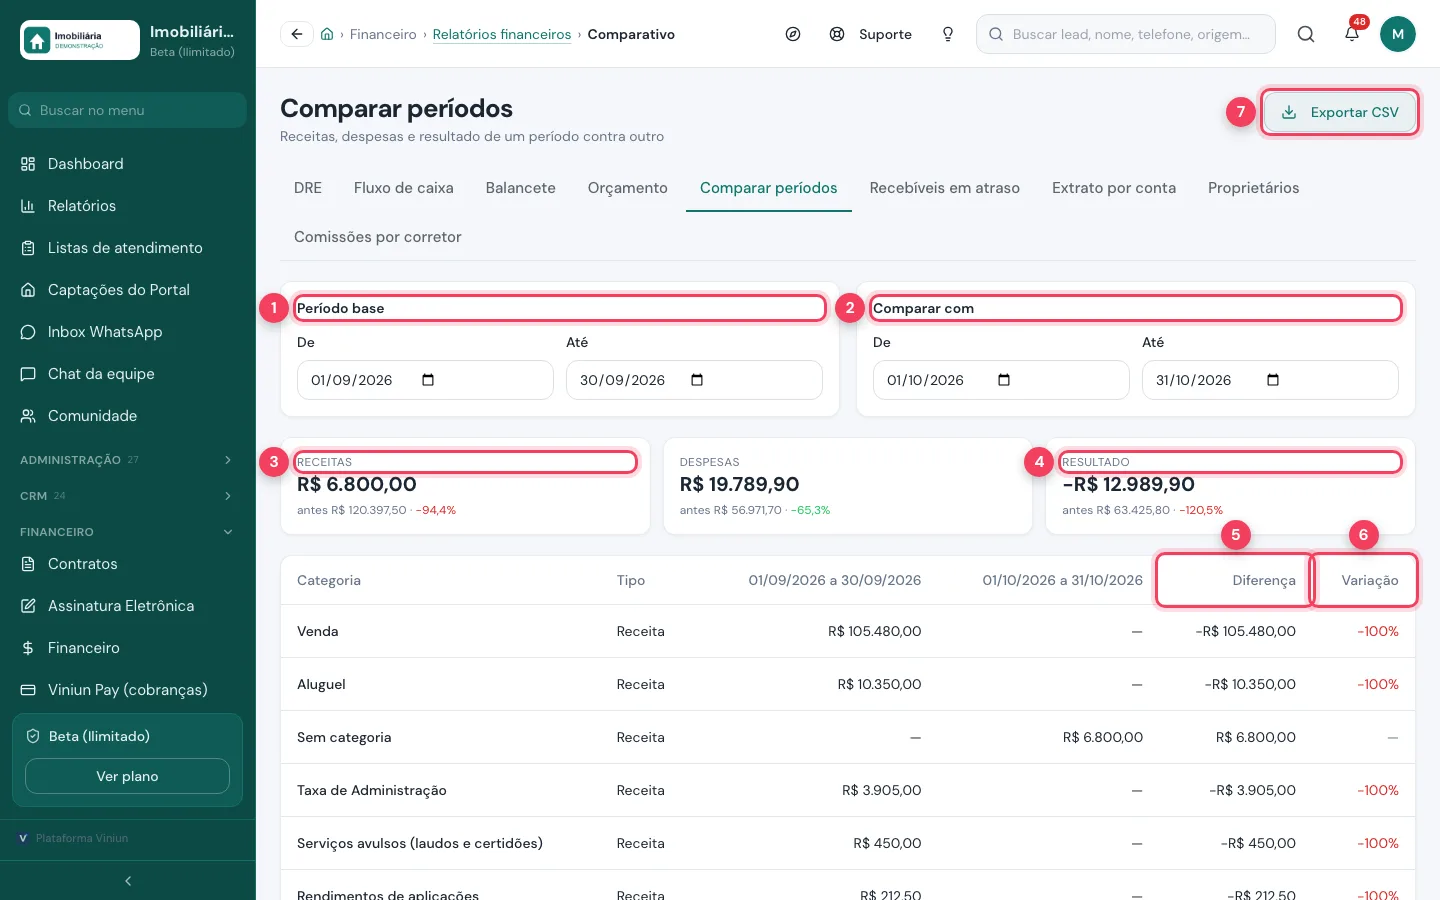
Task: Switch to Fluxo de caixa tab
Action: [x=404, y=188]
